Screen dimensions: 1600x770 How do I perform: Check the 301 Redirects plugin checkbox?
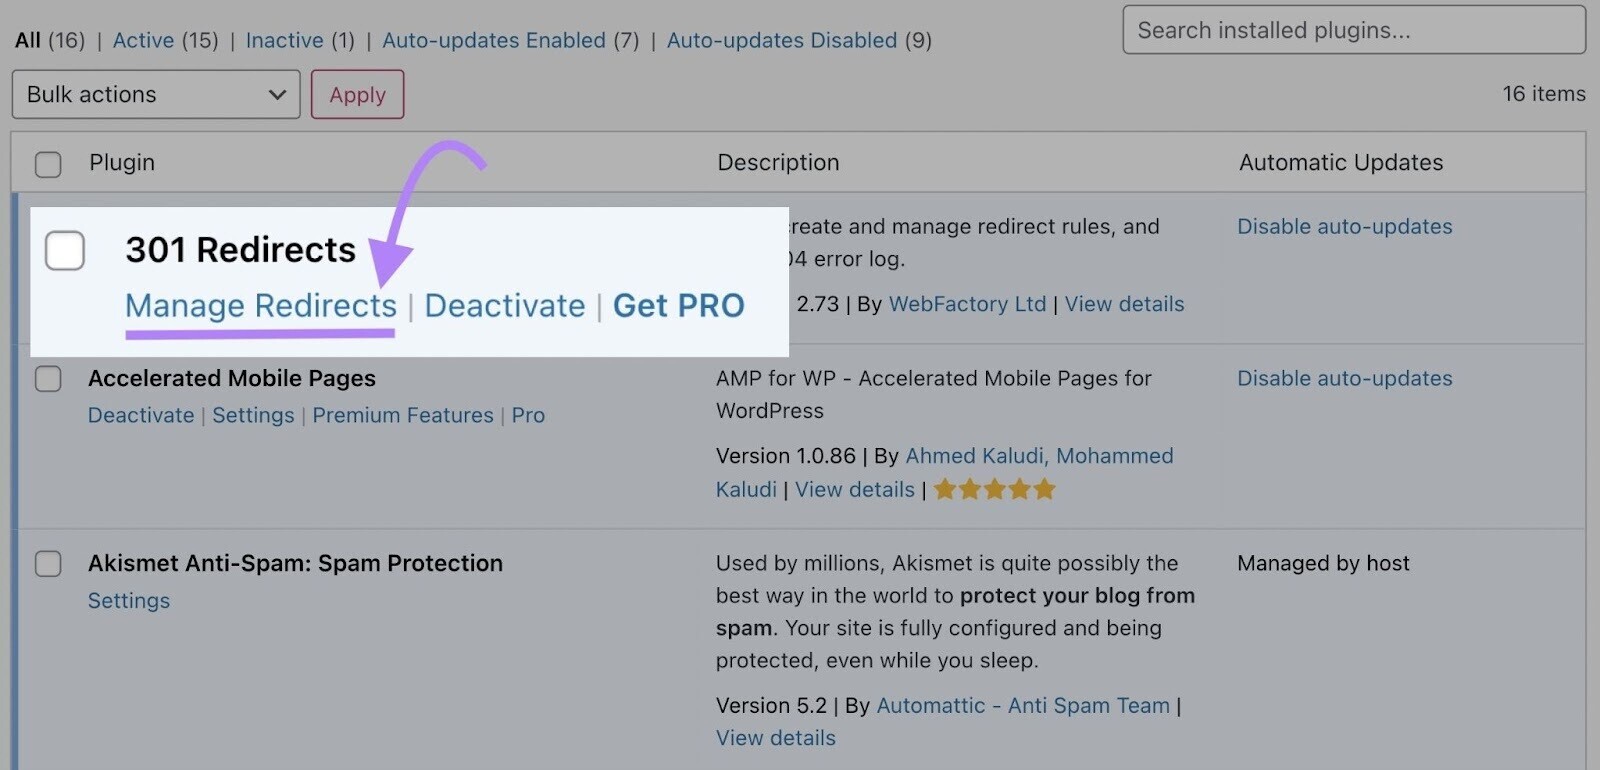64,251
